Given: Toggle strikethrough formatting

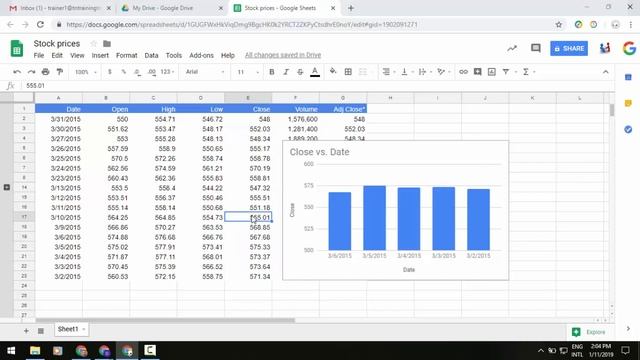Looking at the screenshot, I should (x=300, y=72).
